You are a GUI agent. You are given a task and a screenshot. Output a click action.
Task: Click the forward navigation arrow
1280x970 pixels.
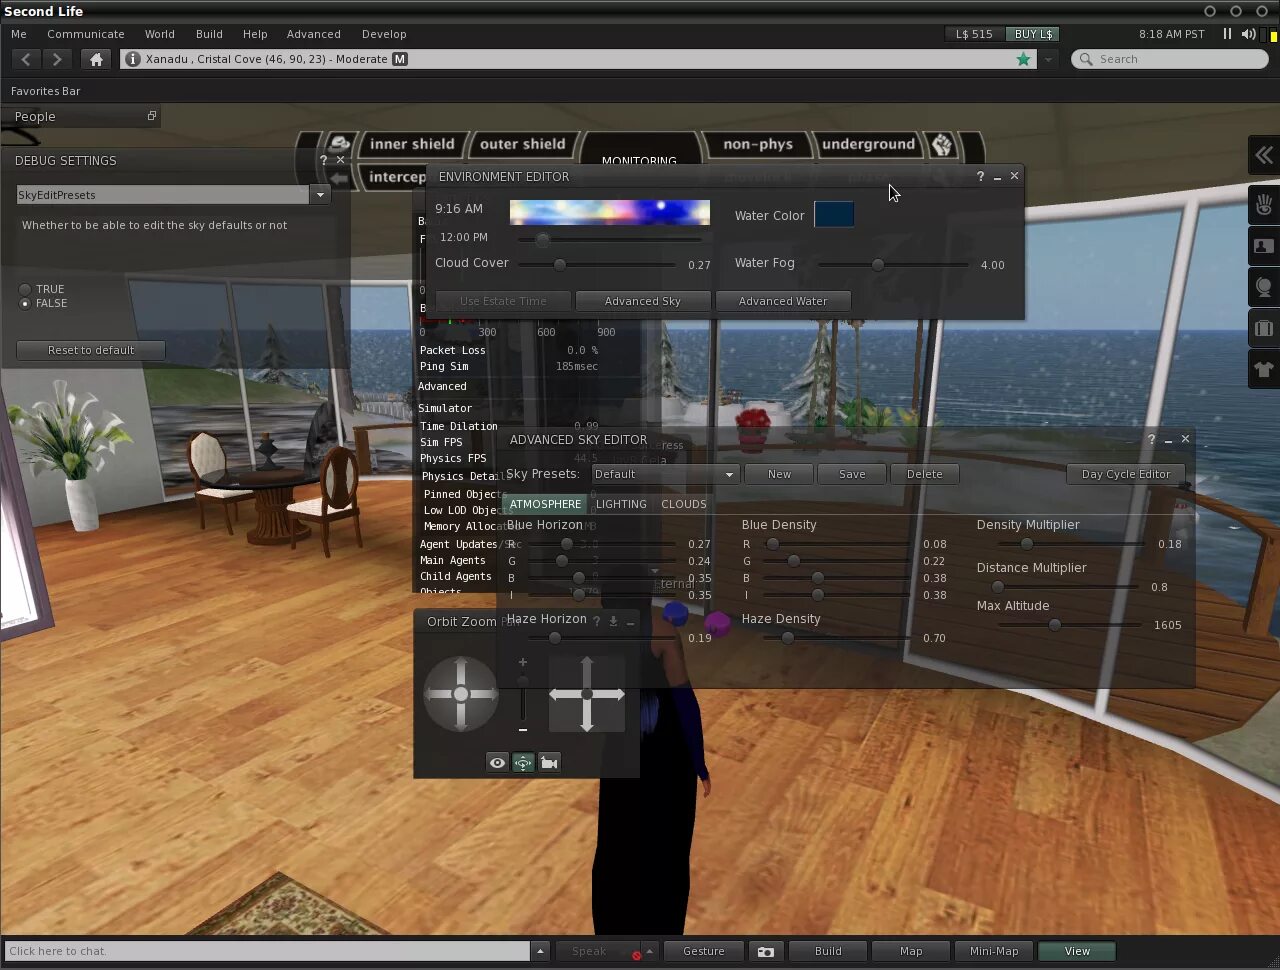[x=57, y=59]
